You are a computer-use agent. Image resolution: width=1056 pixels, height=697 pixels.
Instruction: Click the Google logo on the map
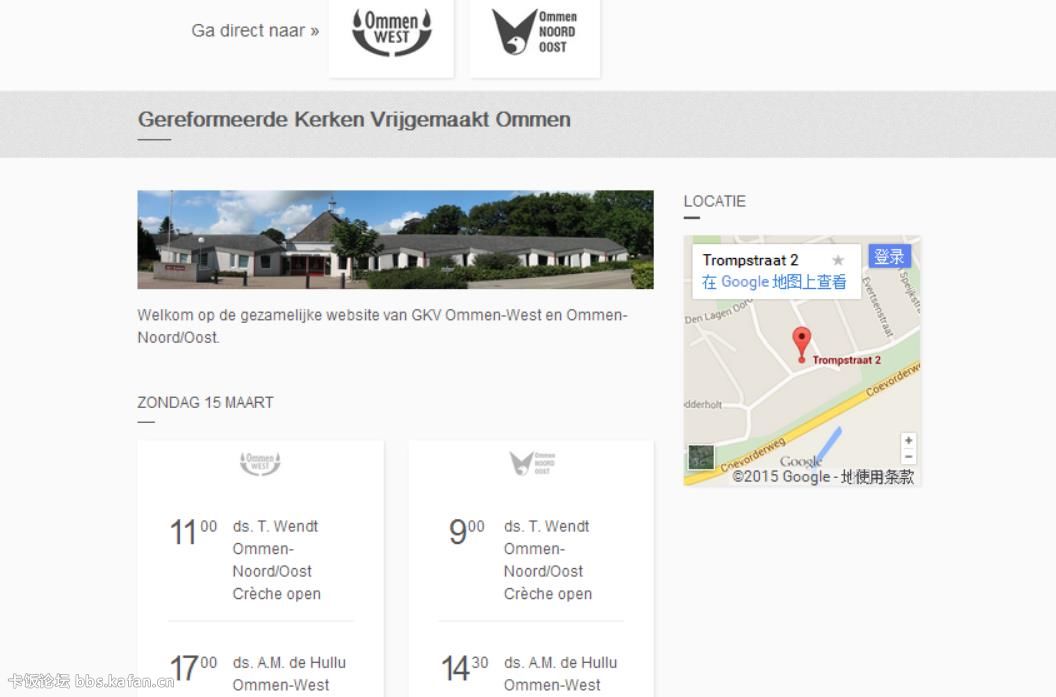tap(800, 461)
